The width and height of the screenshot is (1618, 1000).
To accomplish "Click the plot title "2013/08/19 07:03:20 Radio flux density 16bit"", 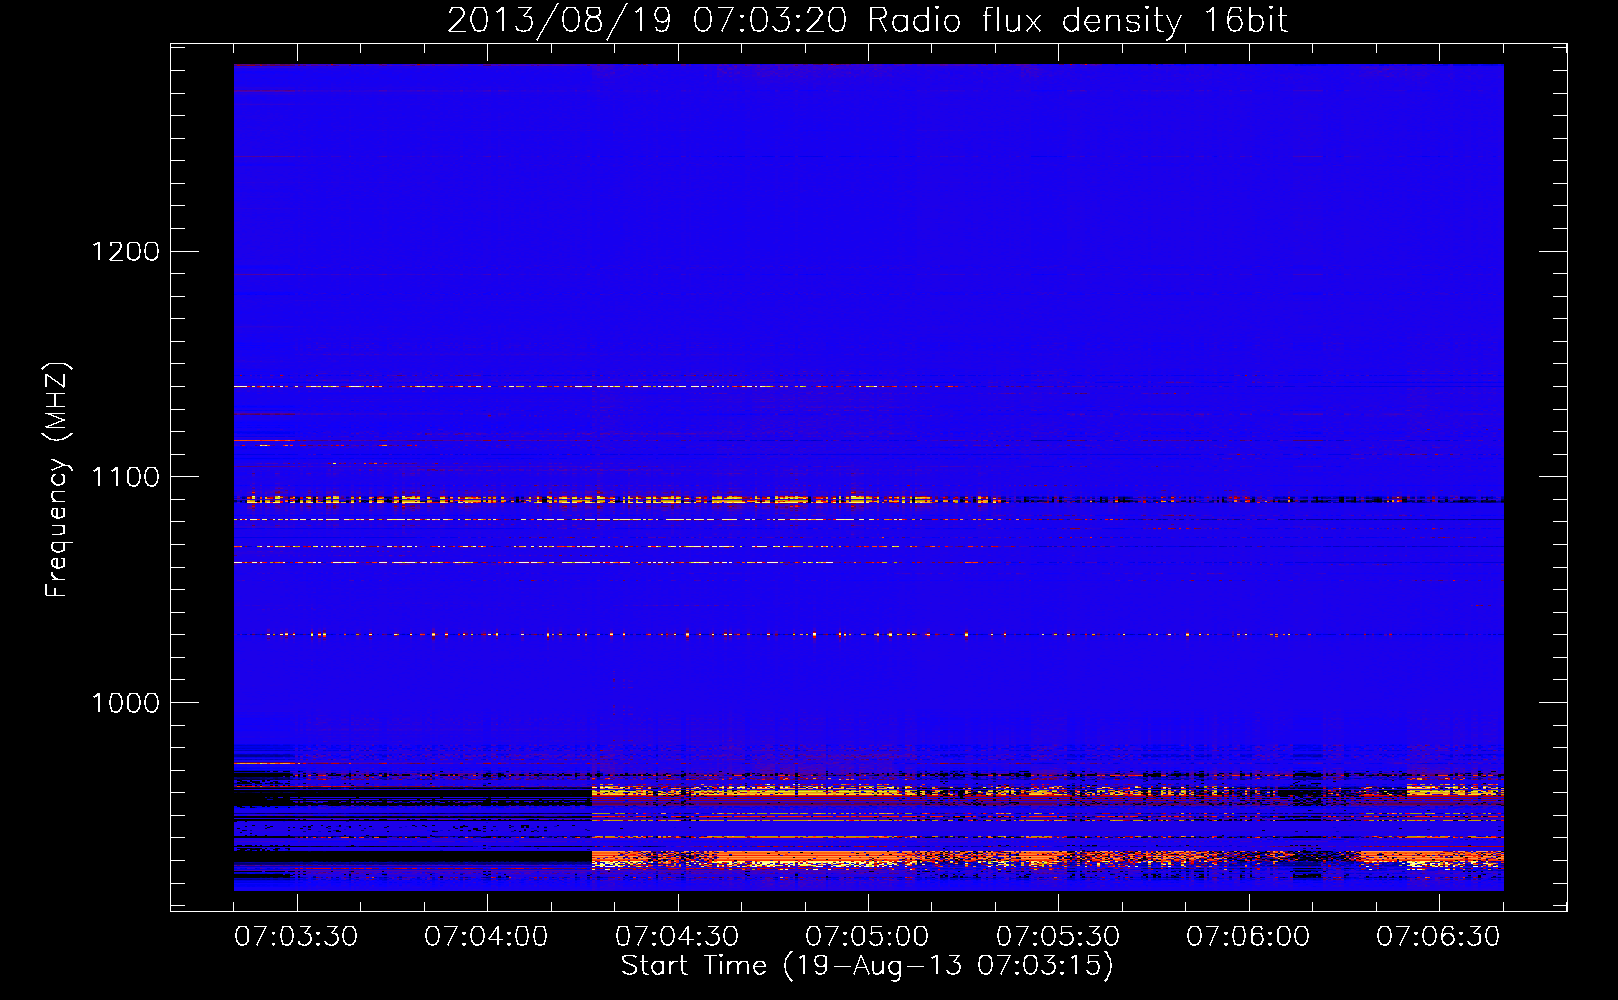I will (x=867, y=20).
